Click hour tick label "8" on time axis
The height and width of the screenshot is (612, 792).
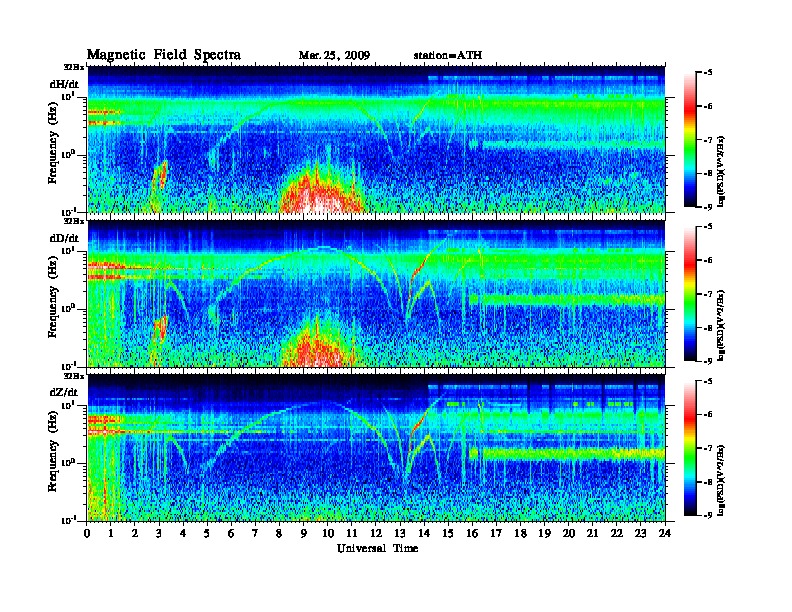click(280, 534)
